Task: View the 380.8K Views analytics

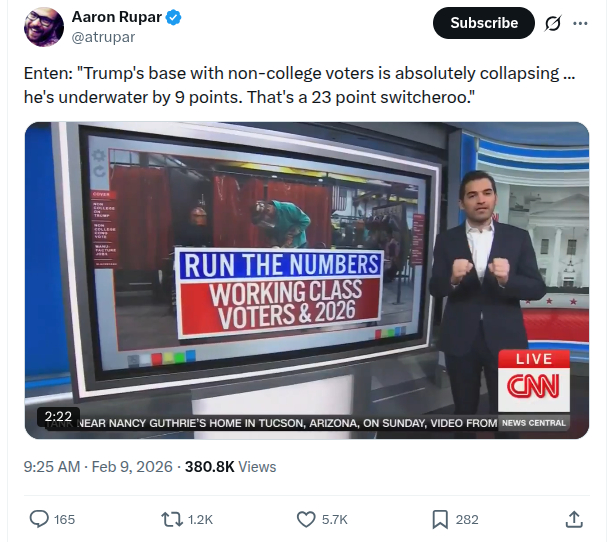Action: 231,466
